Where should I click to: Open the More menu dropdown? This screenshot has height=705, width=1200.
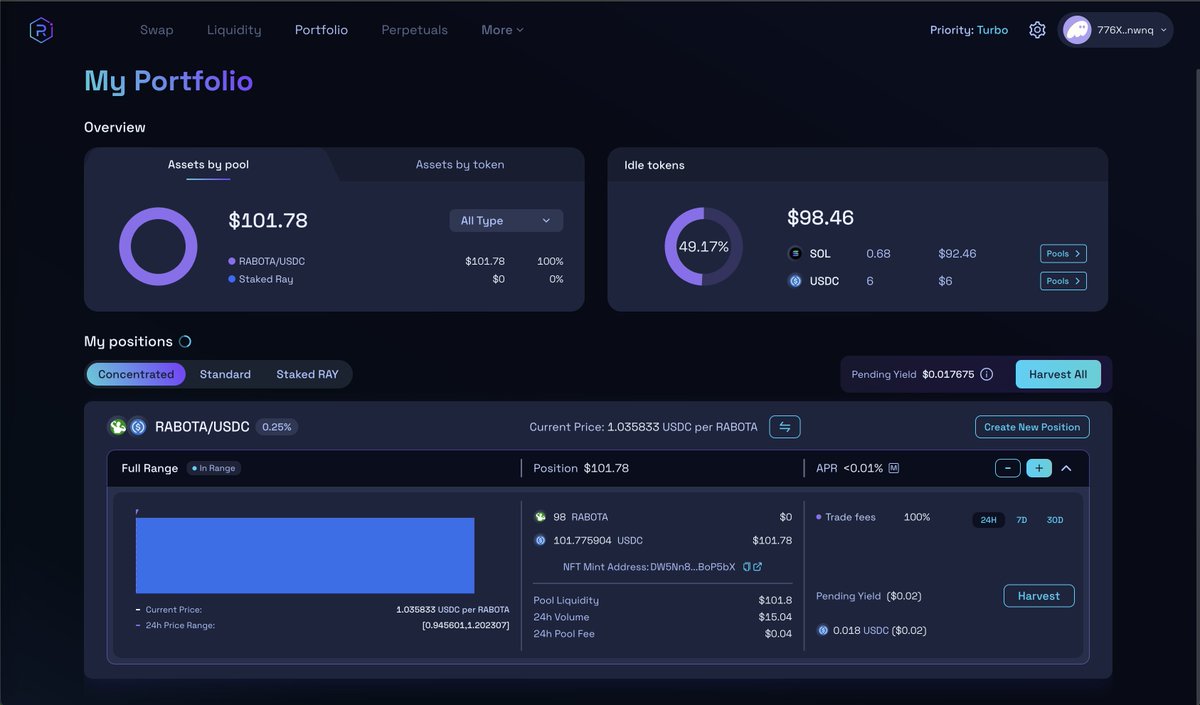point(502,30)
